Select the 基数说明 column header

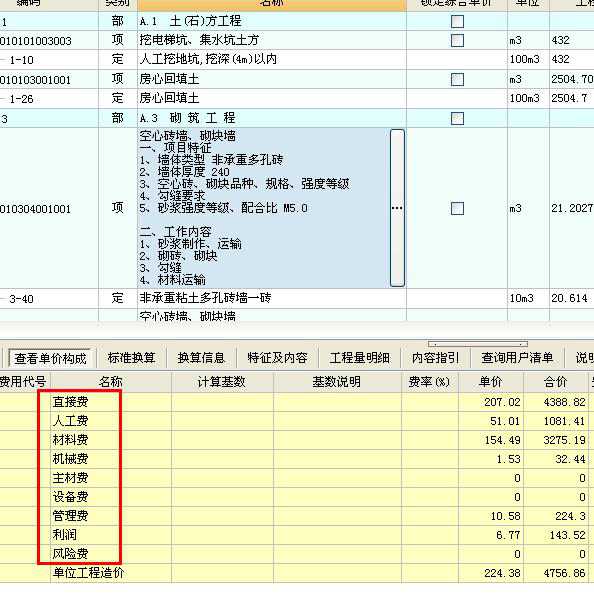coord(337,382)
